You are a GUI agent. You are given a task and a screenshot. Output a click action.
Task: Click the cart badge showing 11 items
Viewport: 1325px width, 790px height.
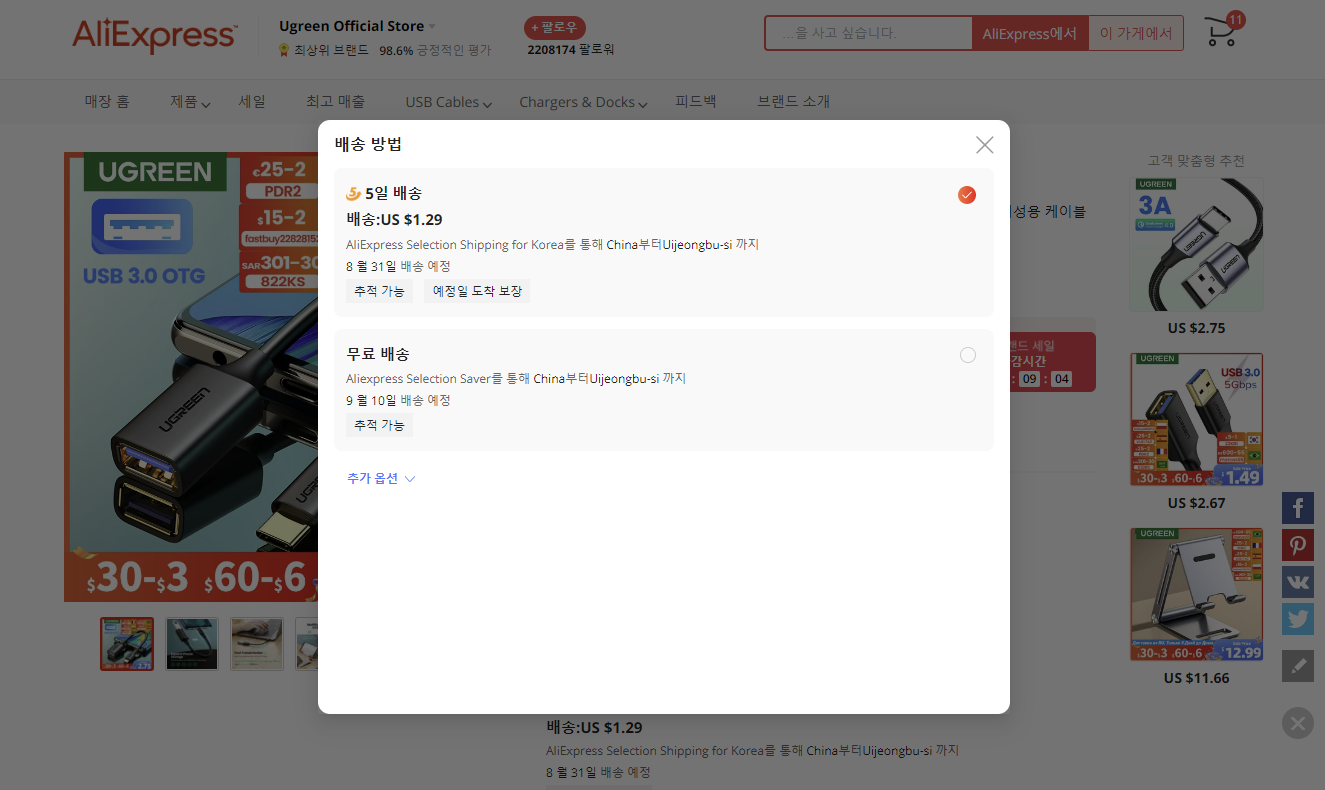click(1235, 20)
